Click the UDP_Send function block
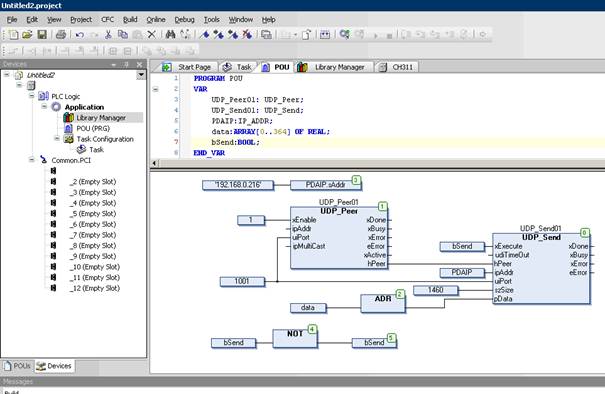 click(x=541, y=268)
